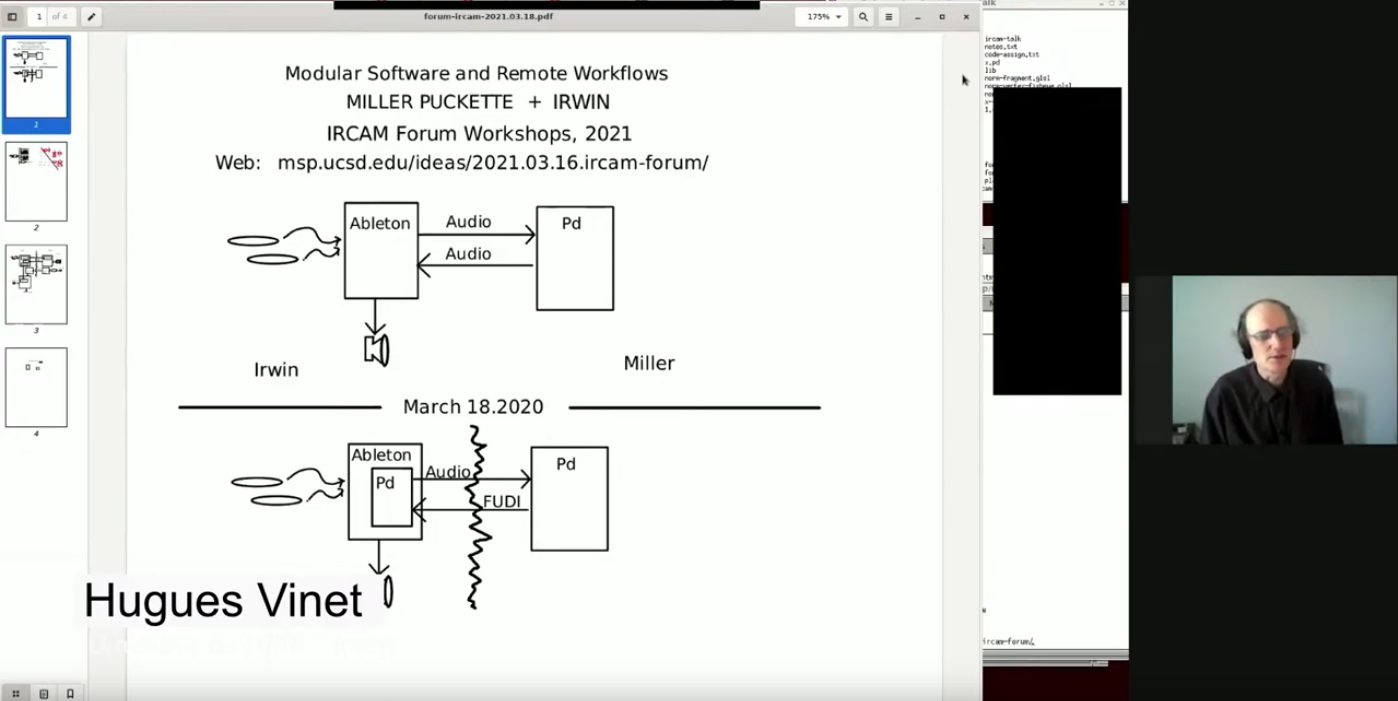The height and width of the screenshot is (701, 1398).
Task: Expand the 175% zoom dropdown
Action: tap(823, 17)
